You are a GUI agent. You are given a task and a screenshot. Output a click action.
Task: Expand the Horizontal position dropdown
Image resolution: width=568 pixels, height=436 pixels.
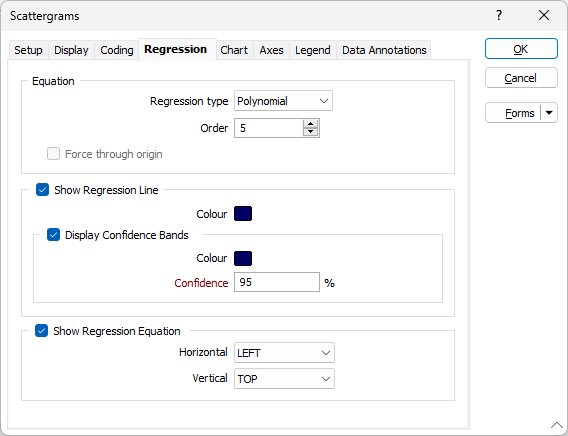284,352
